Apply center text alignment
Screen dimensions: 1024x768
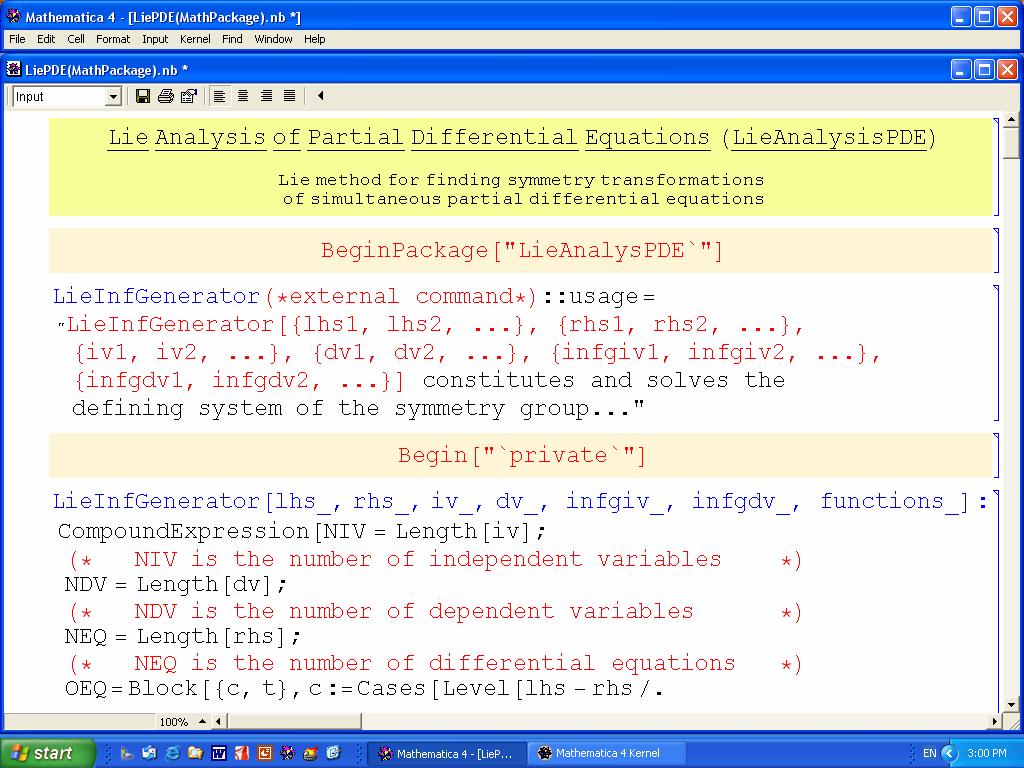click(x=243, y=97)
